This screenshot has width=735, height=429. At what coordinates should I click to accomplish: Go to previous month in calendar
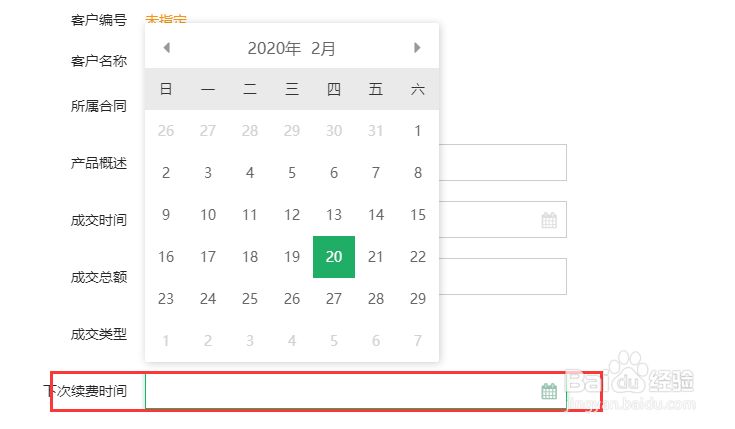tap(166, 48)
